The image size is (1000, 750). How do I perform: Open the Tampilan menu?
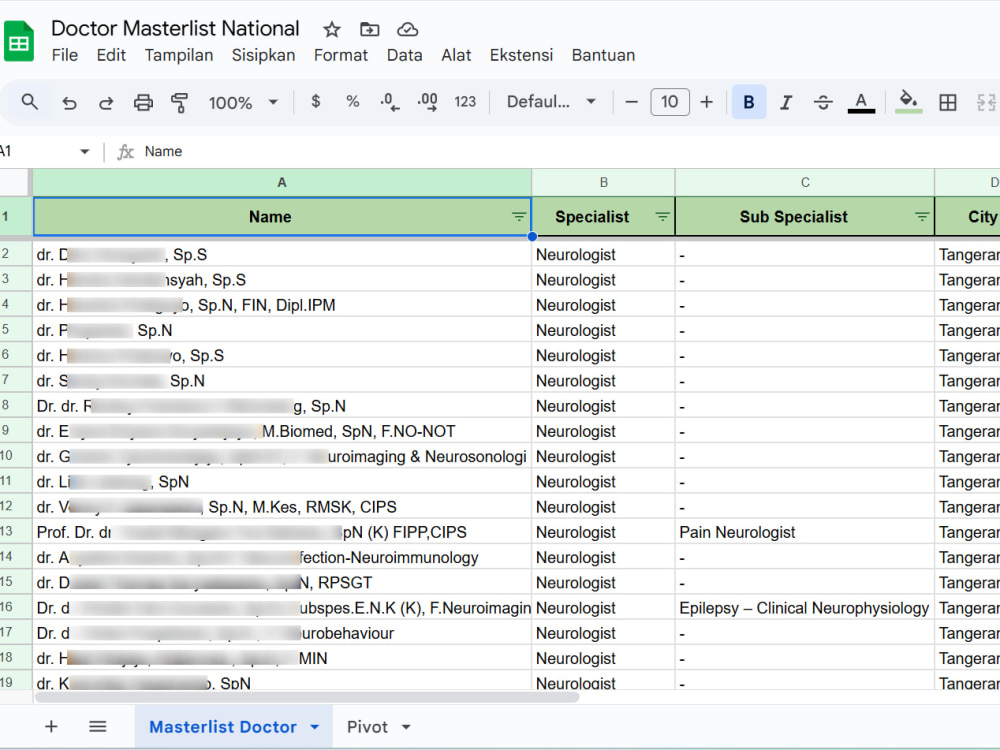point(179,55)
